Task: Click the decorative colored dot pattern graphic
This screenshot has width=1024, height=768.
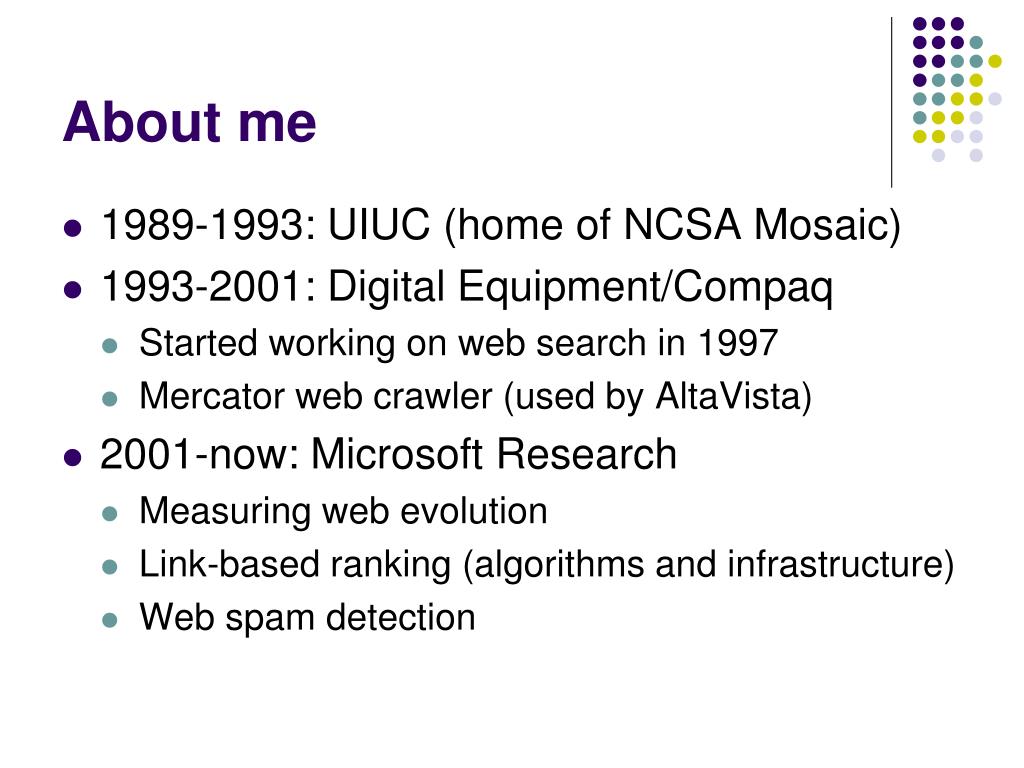Action: 957,89
